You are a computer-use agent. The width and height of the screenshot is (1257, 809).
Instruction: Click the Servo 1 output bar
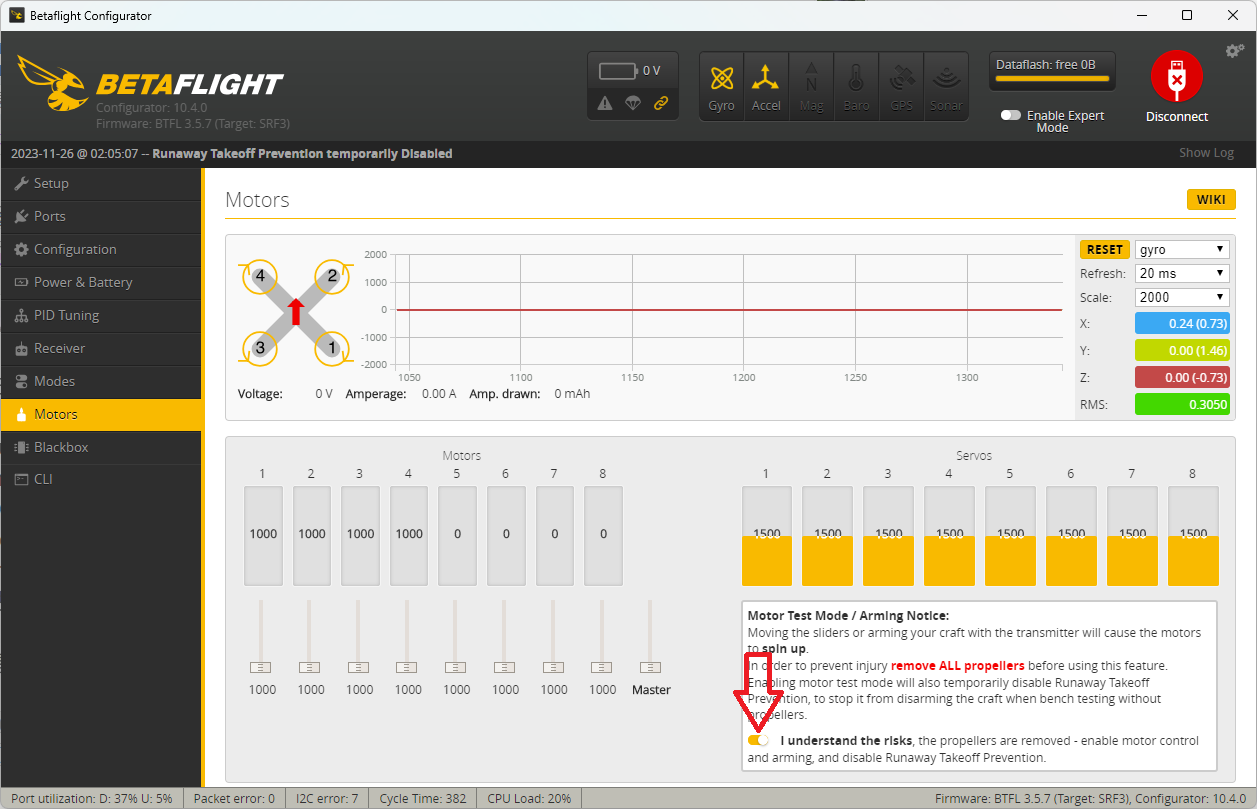click(x=767, y=536)
